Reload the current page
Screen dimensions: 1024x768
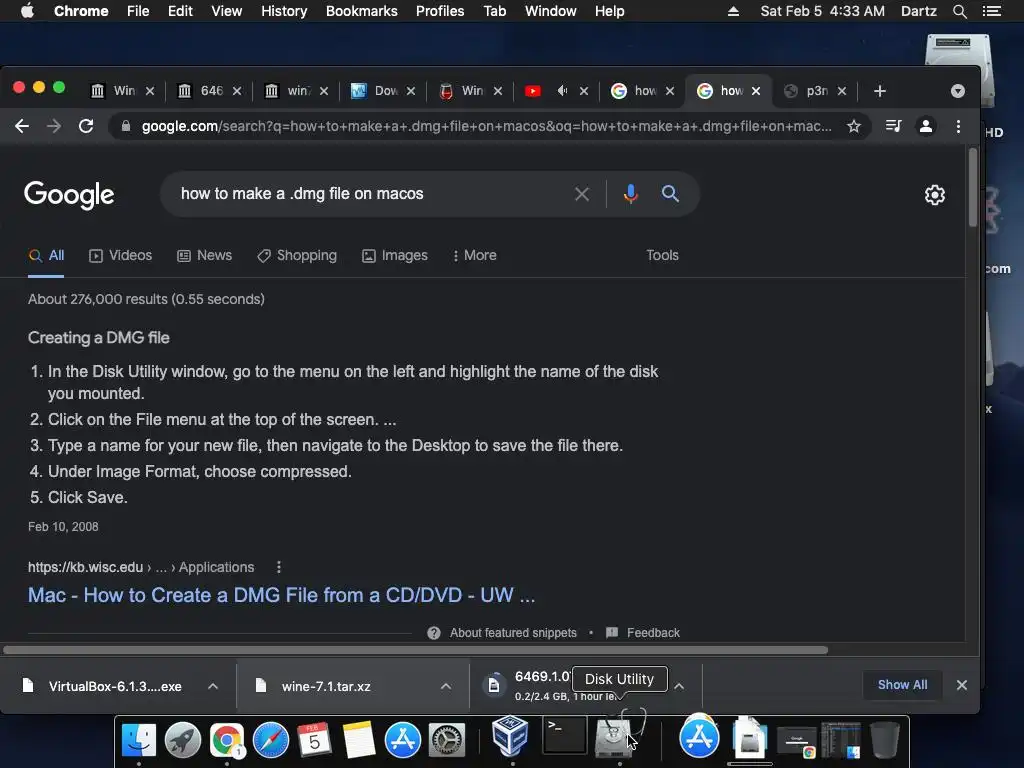86,126
